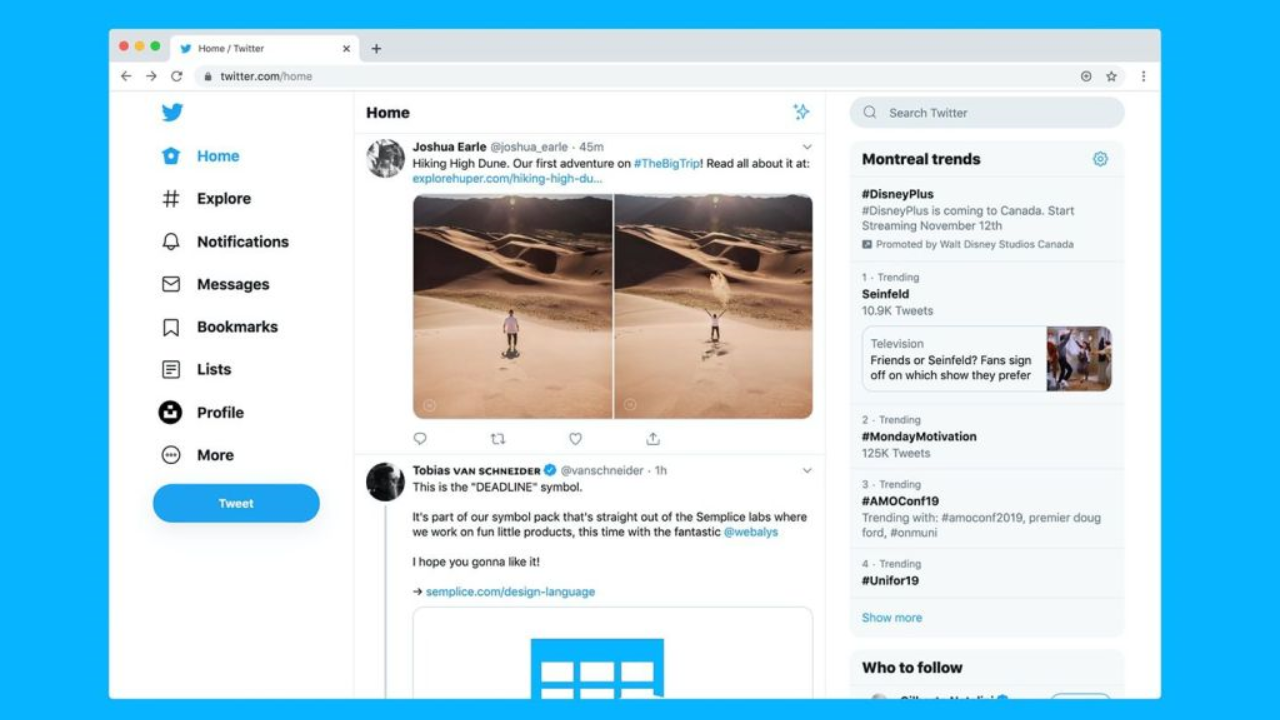Share Joshua Earle's tweet
Image resolution: width=1280 pixels, height=720 pixels.
tap(653, 439)
